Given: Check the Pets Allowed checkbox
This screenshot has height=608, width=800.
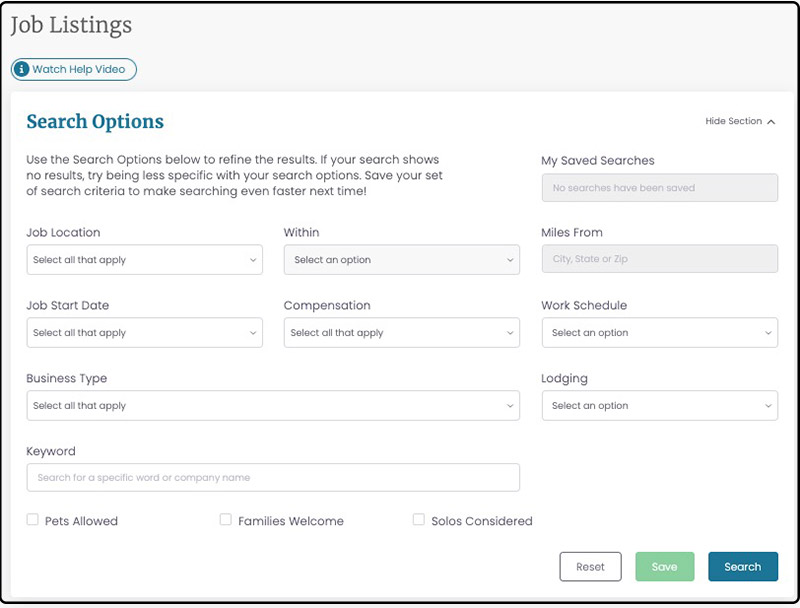Looking at the screenshot, I should (31, 520).
